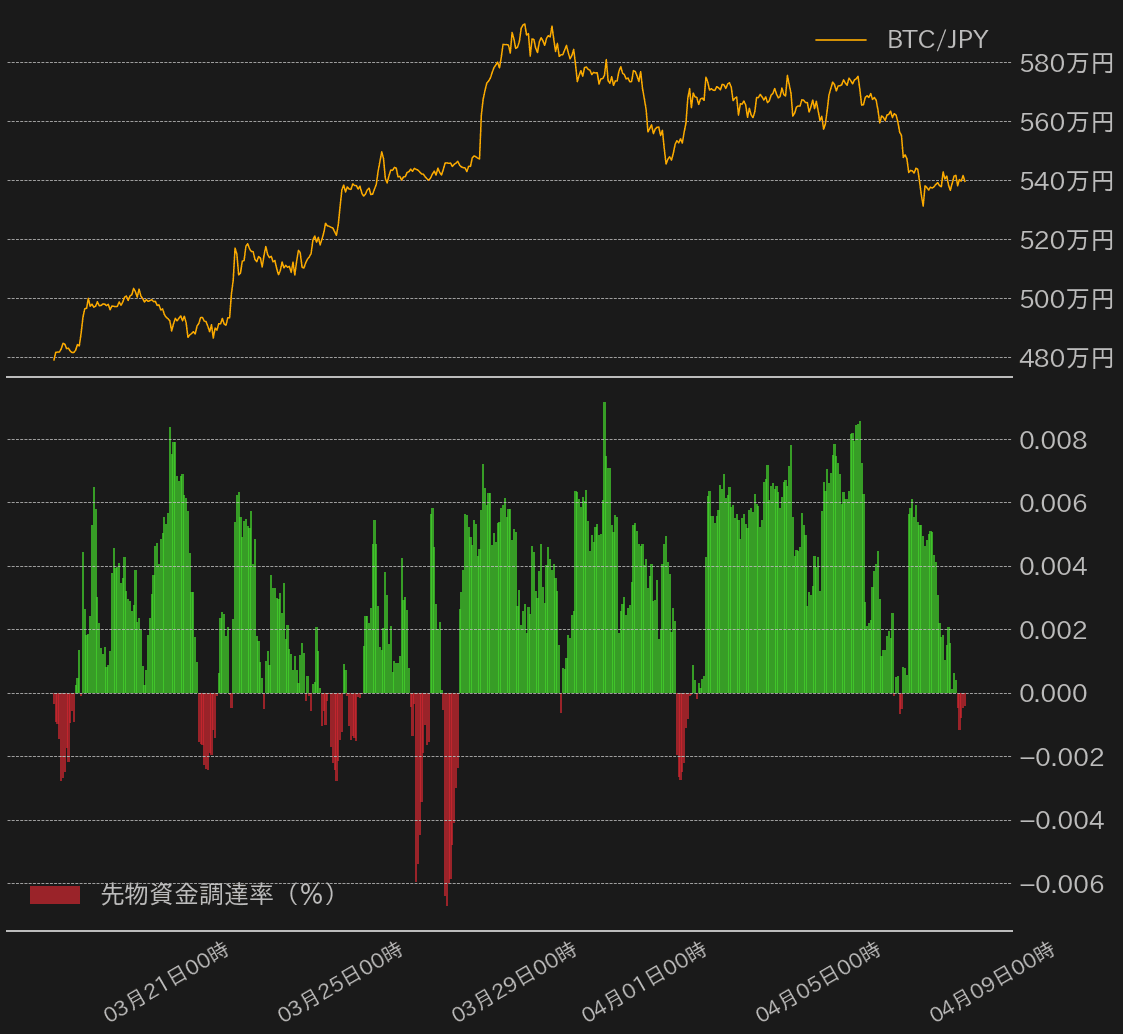Click the 540万円 price axis label
The height and width of the screenshot is (1034, 1123).
coord(1066,182)
